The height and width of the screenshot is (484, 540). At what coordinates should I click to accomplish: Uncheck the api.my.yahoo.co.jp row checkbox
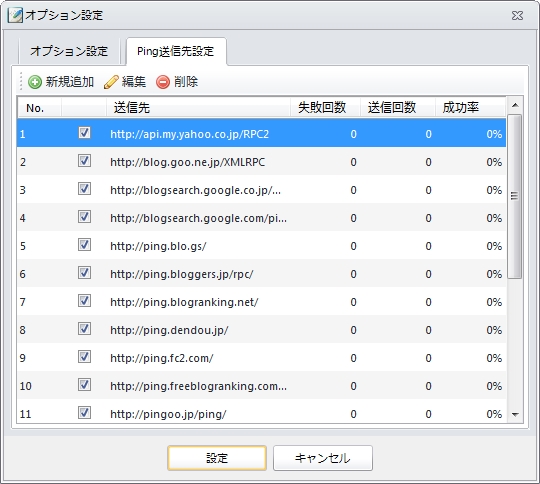coord(84,133)
